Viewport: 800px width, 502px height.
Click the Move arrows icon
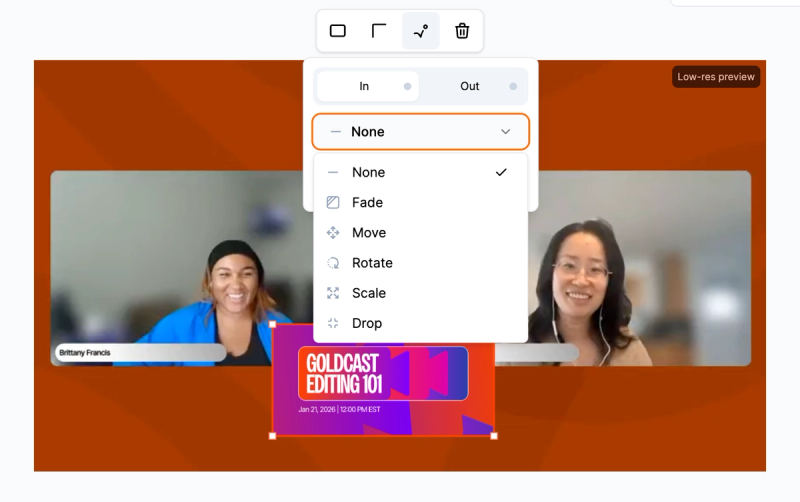point(333,233)
